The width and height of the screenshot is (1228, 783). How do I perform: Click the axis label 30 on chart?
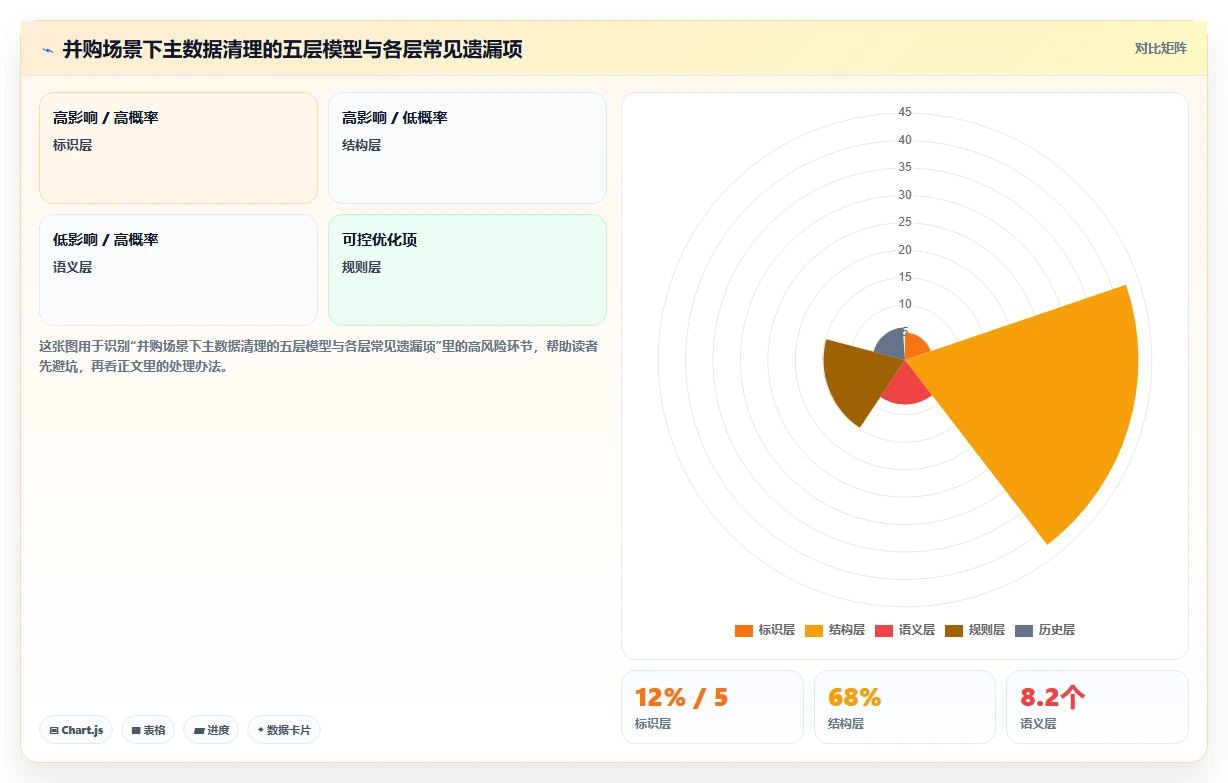click(905, 195)
